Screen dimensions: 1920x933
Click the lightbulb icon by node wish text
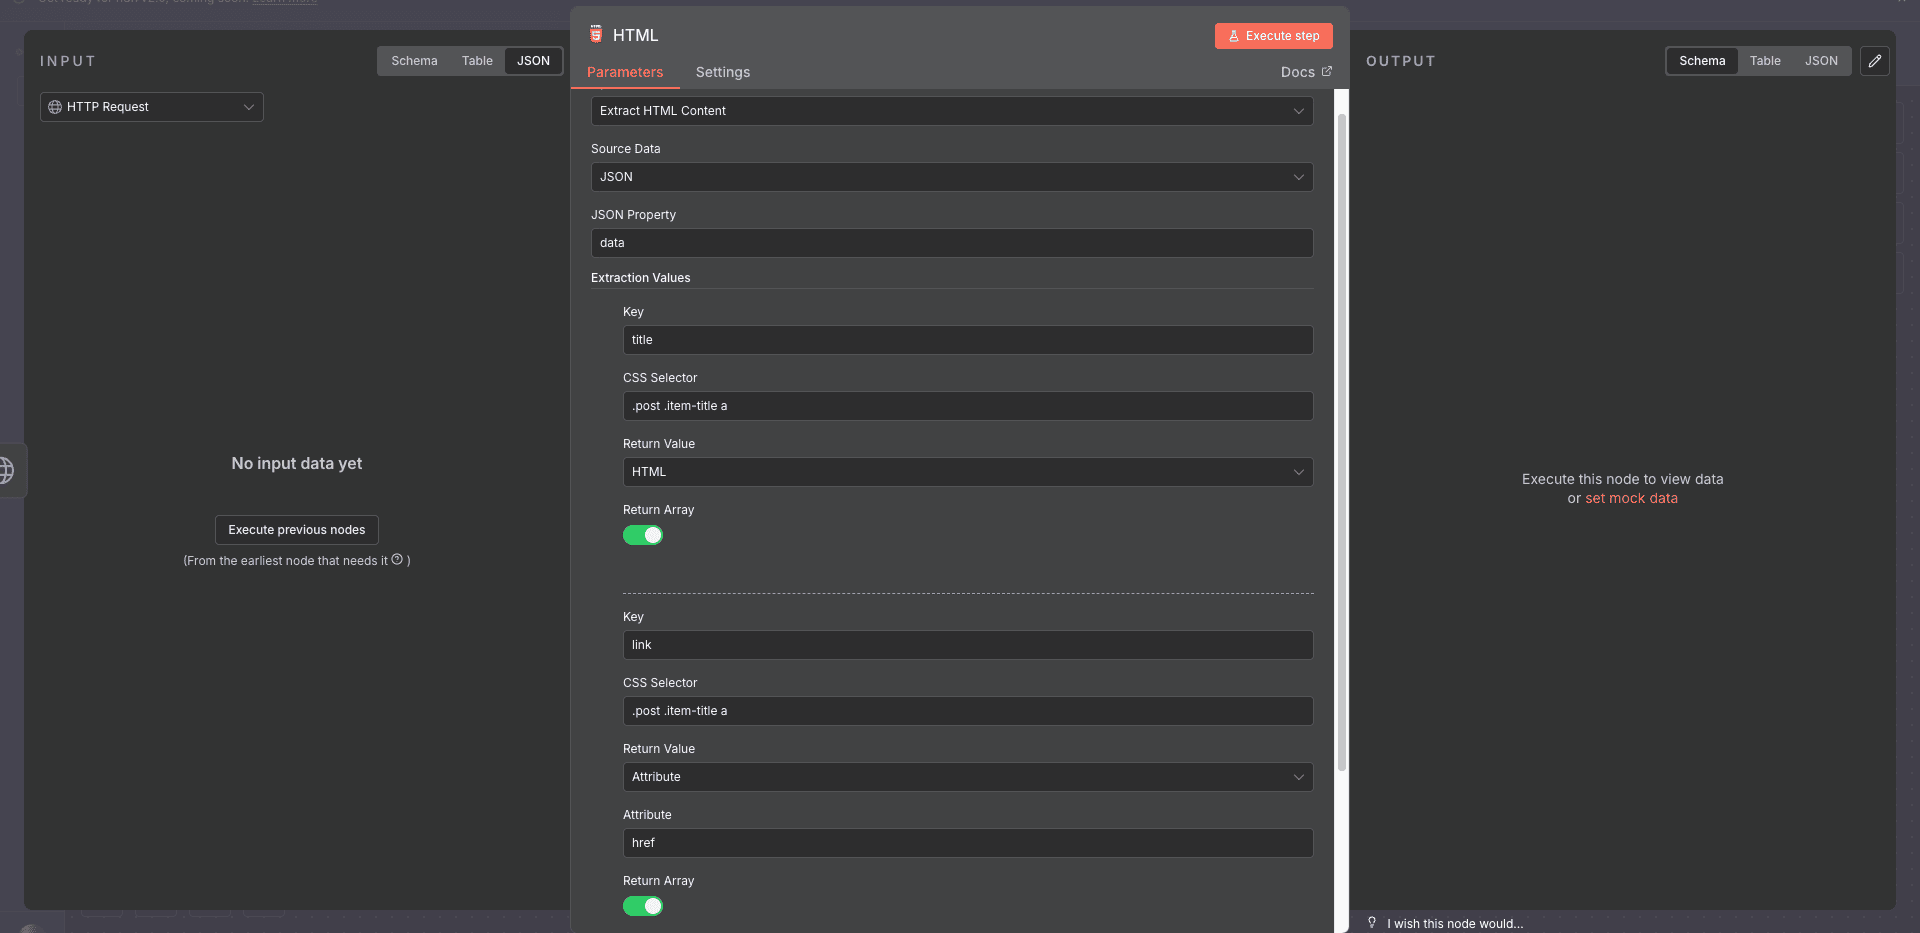(1372, 923)
